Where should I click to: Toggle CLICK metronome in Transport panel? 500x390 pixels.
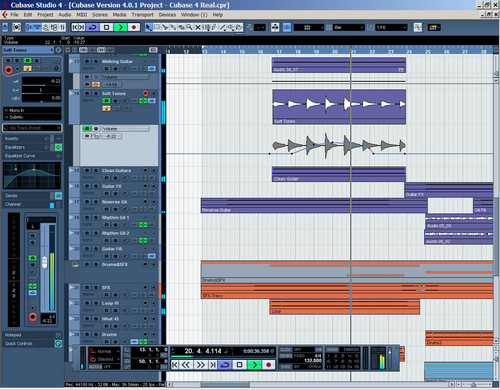[285, 350]
